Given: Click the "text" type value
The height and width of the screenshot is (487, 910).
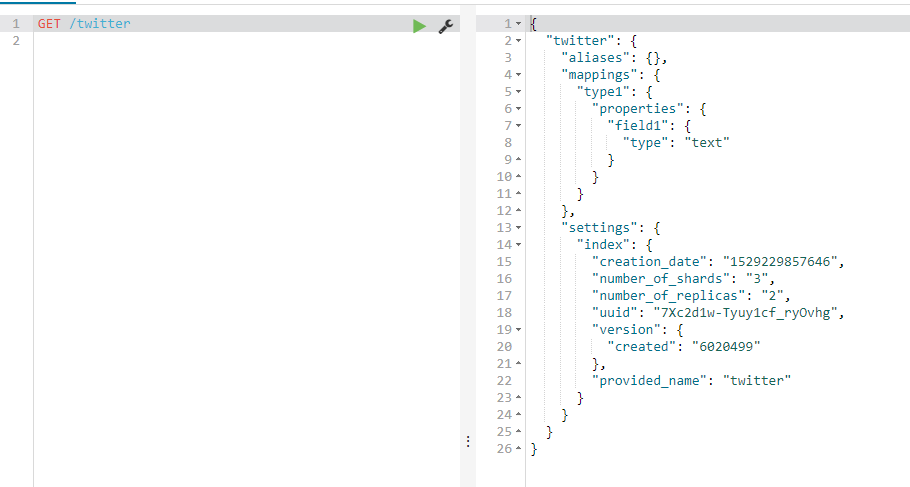Looking at the screenshot, I should click(707, 143).
